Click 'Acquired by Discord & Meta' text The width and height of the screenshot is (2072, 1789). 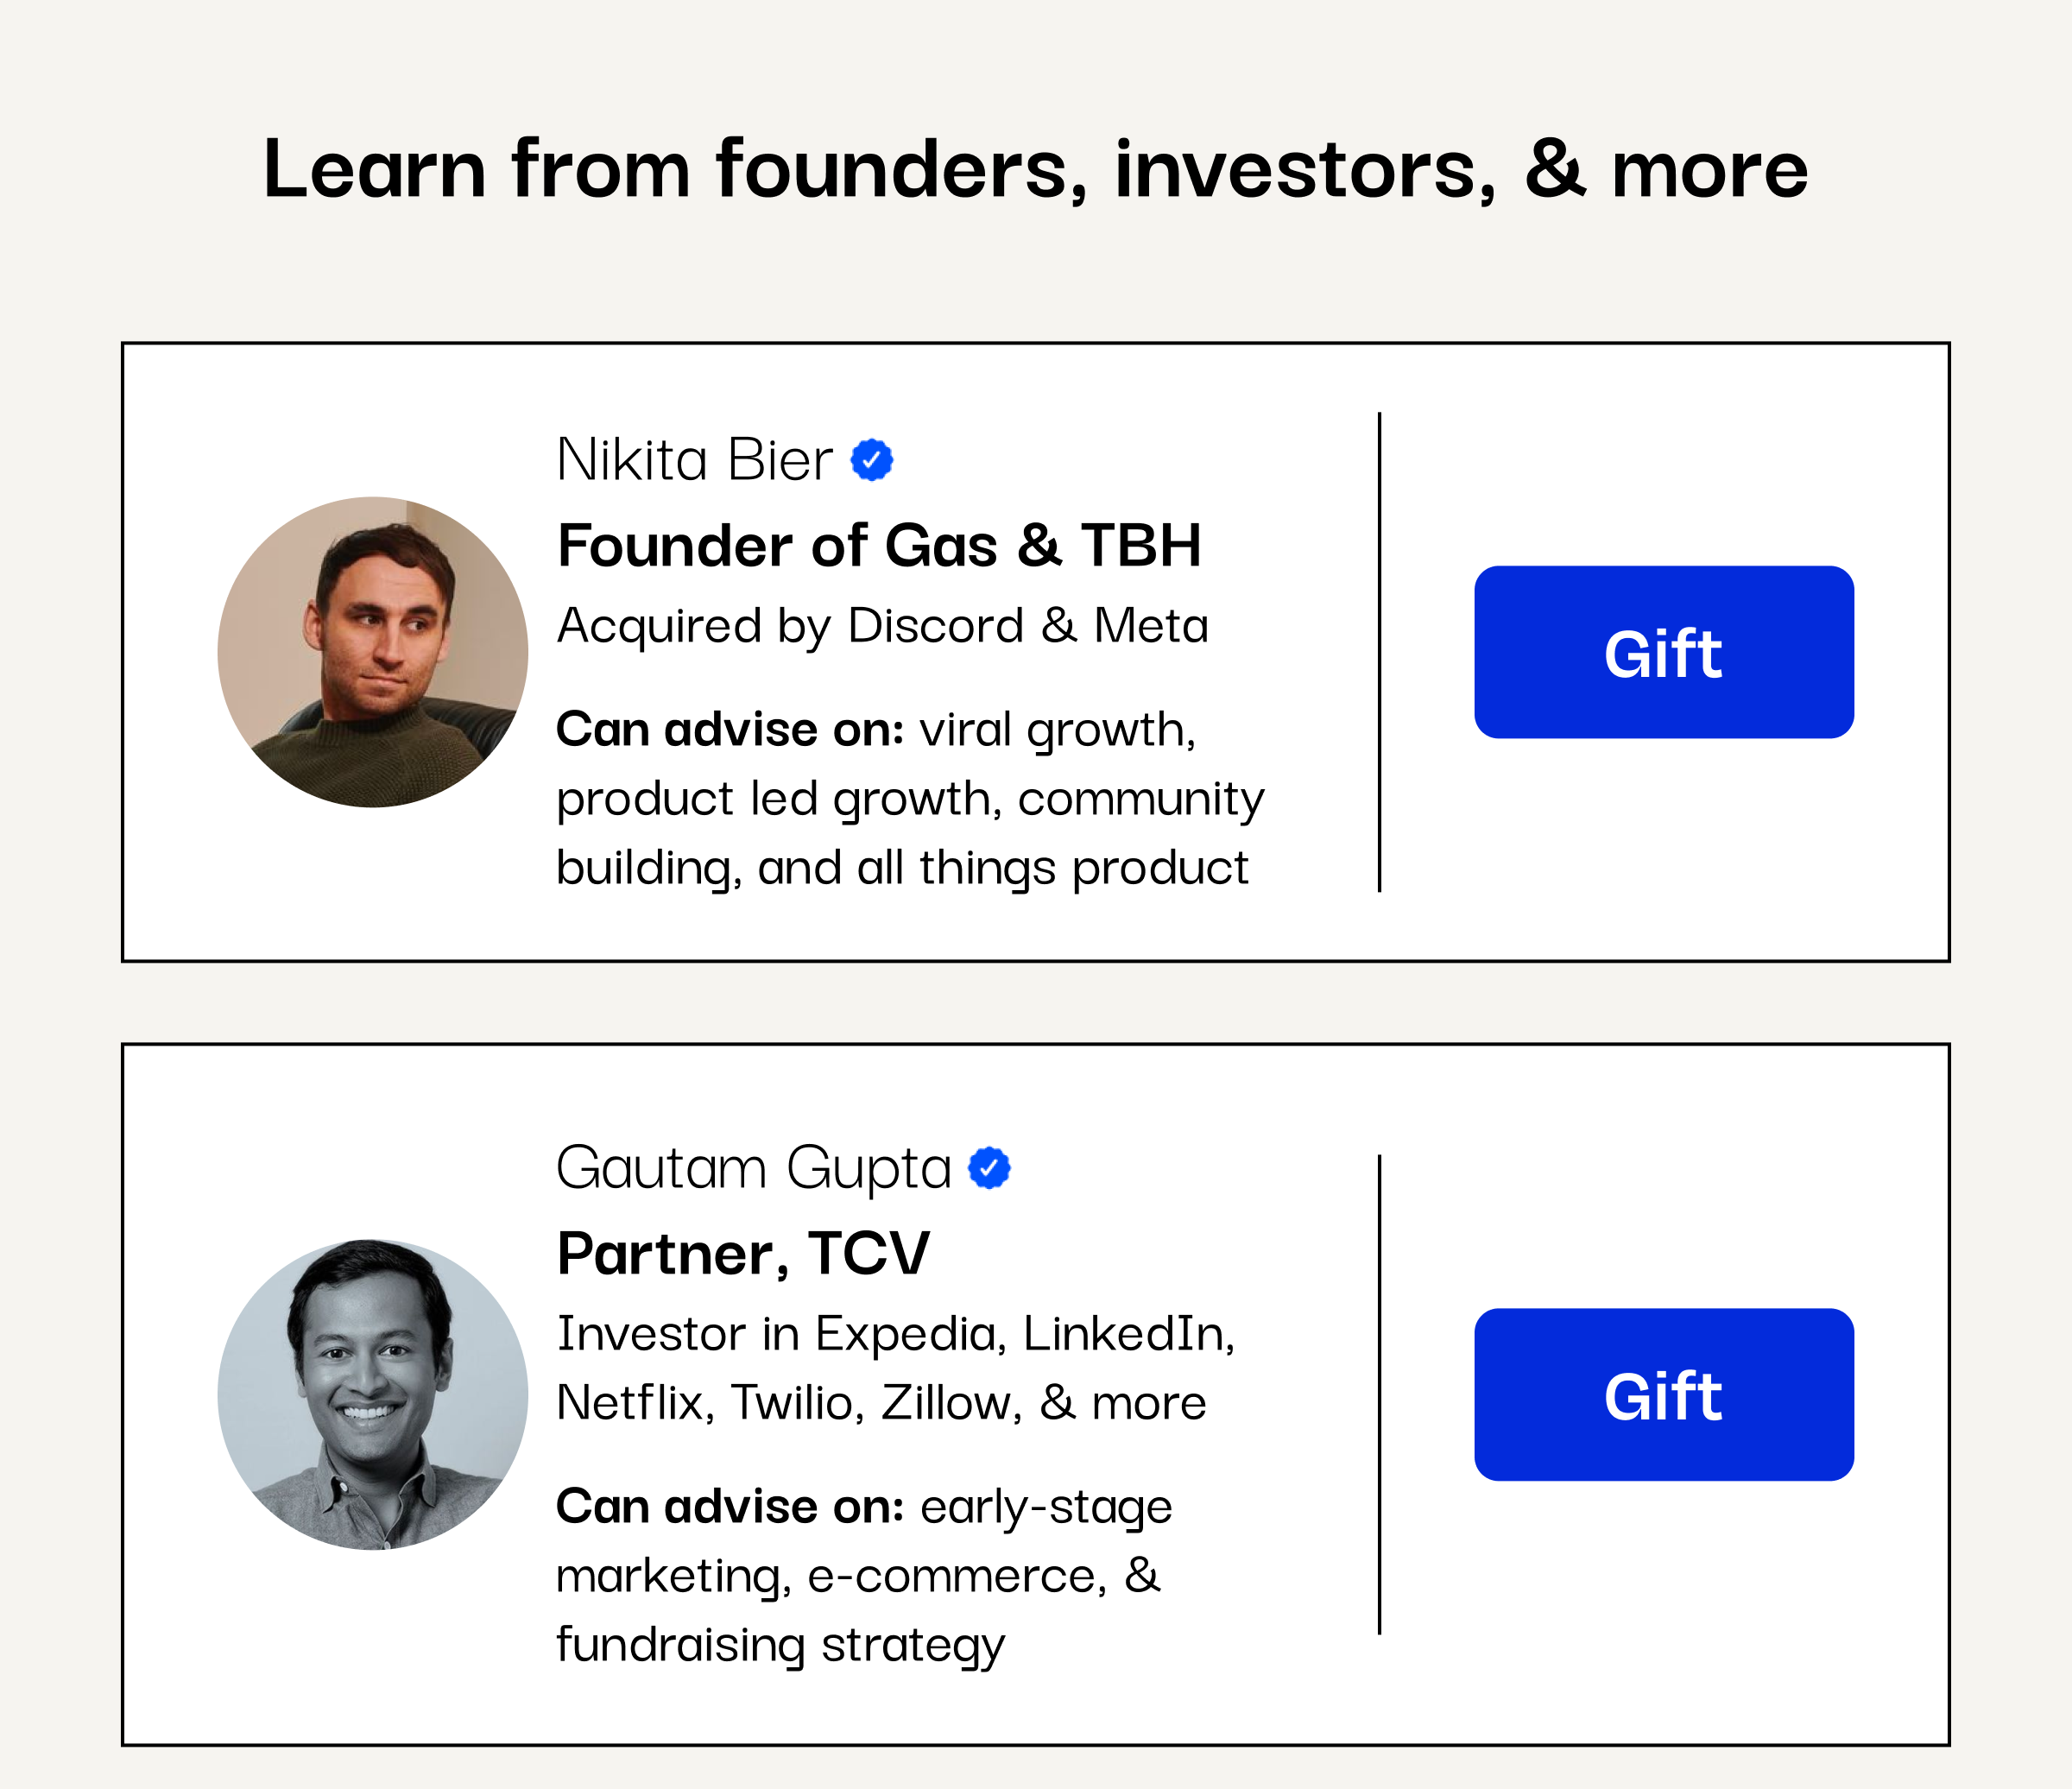click(883, 627)
